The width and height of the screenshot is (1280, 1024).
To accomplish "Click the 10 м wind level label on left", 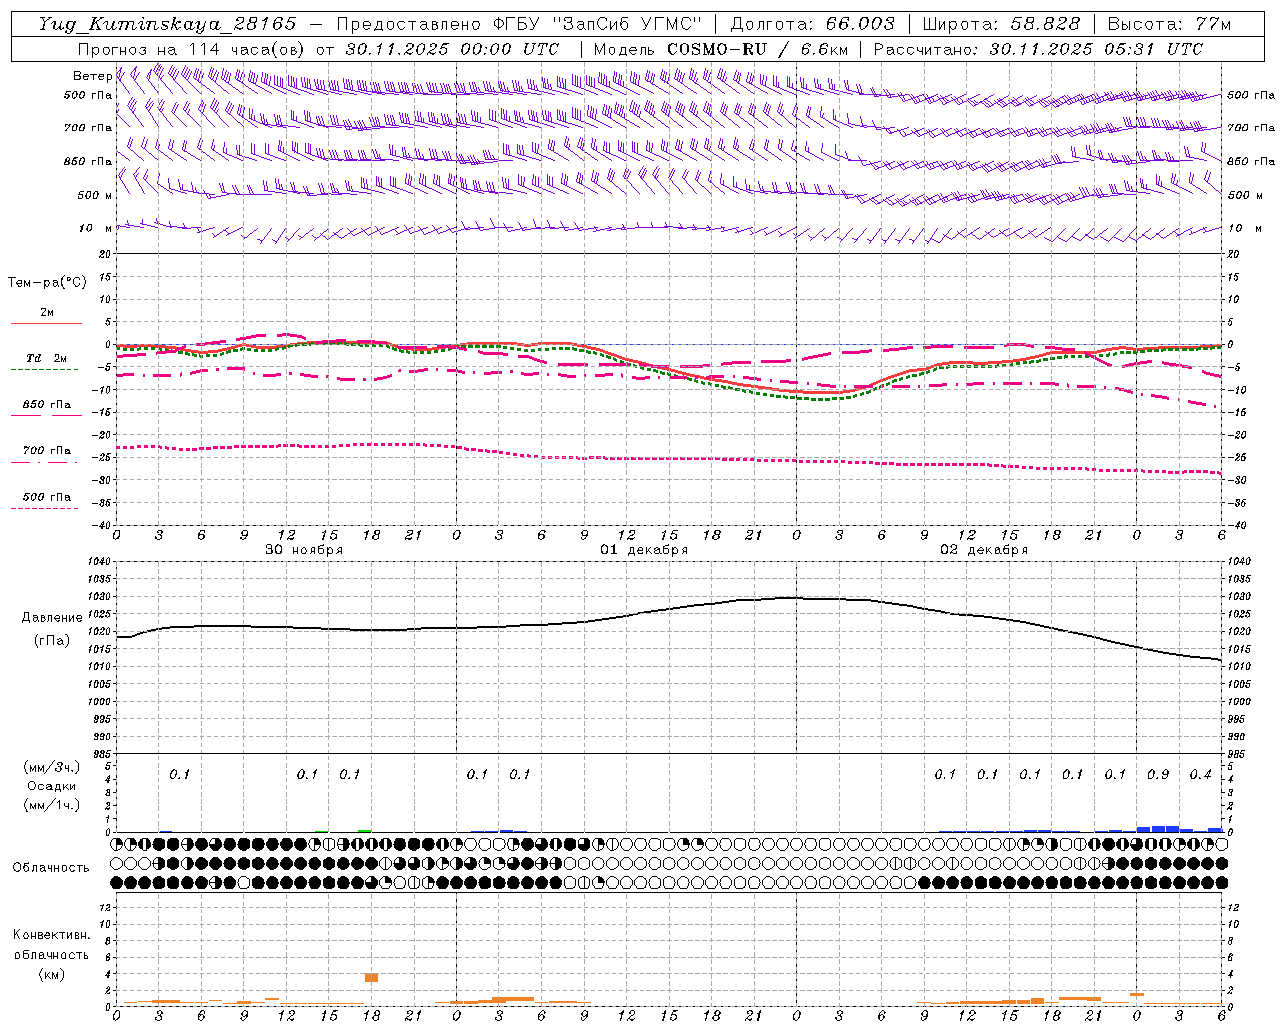I will [95, 228].
